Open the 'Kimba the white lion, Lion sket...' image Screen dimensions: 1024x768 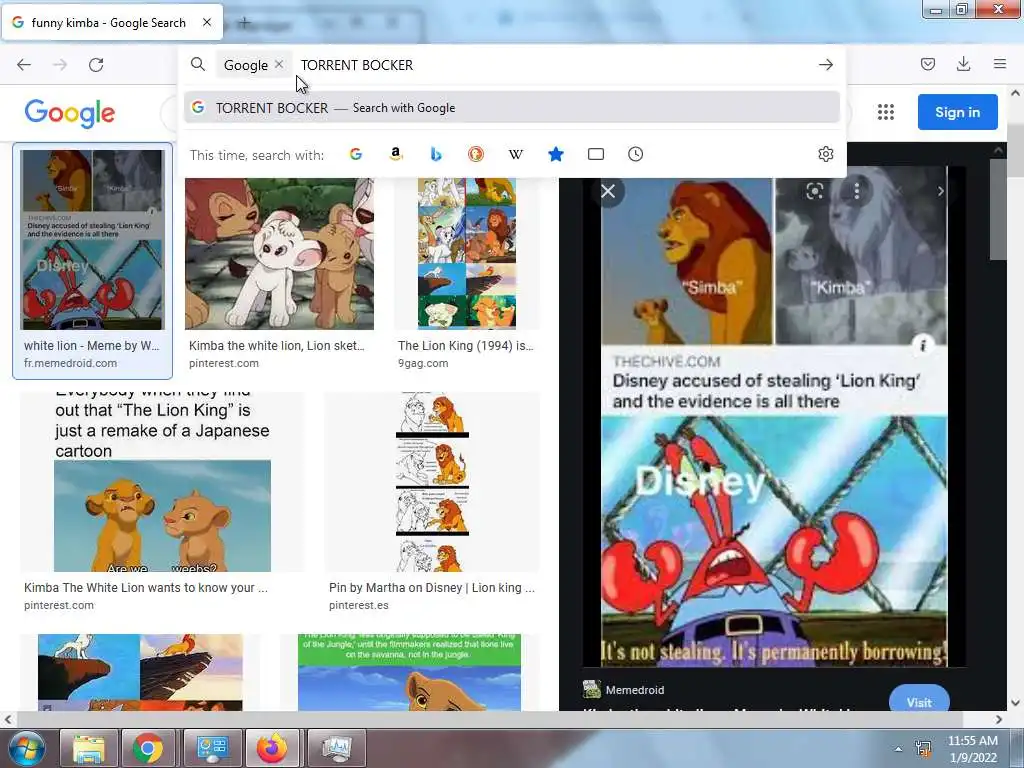[280, 253]
